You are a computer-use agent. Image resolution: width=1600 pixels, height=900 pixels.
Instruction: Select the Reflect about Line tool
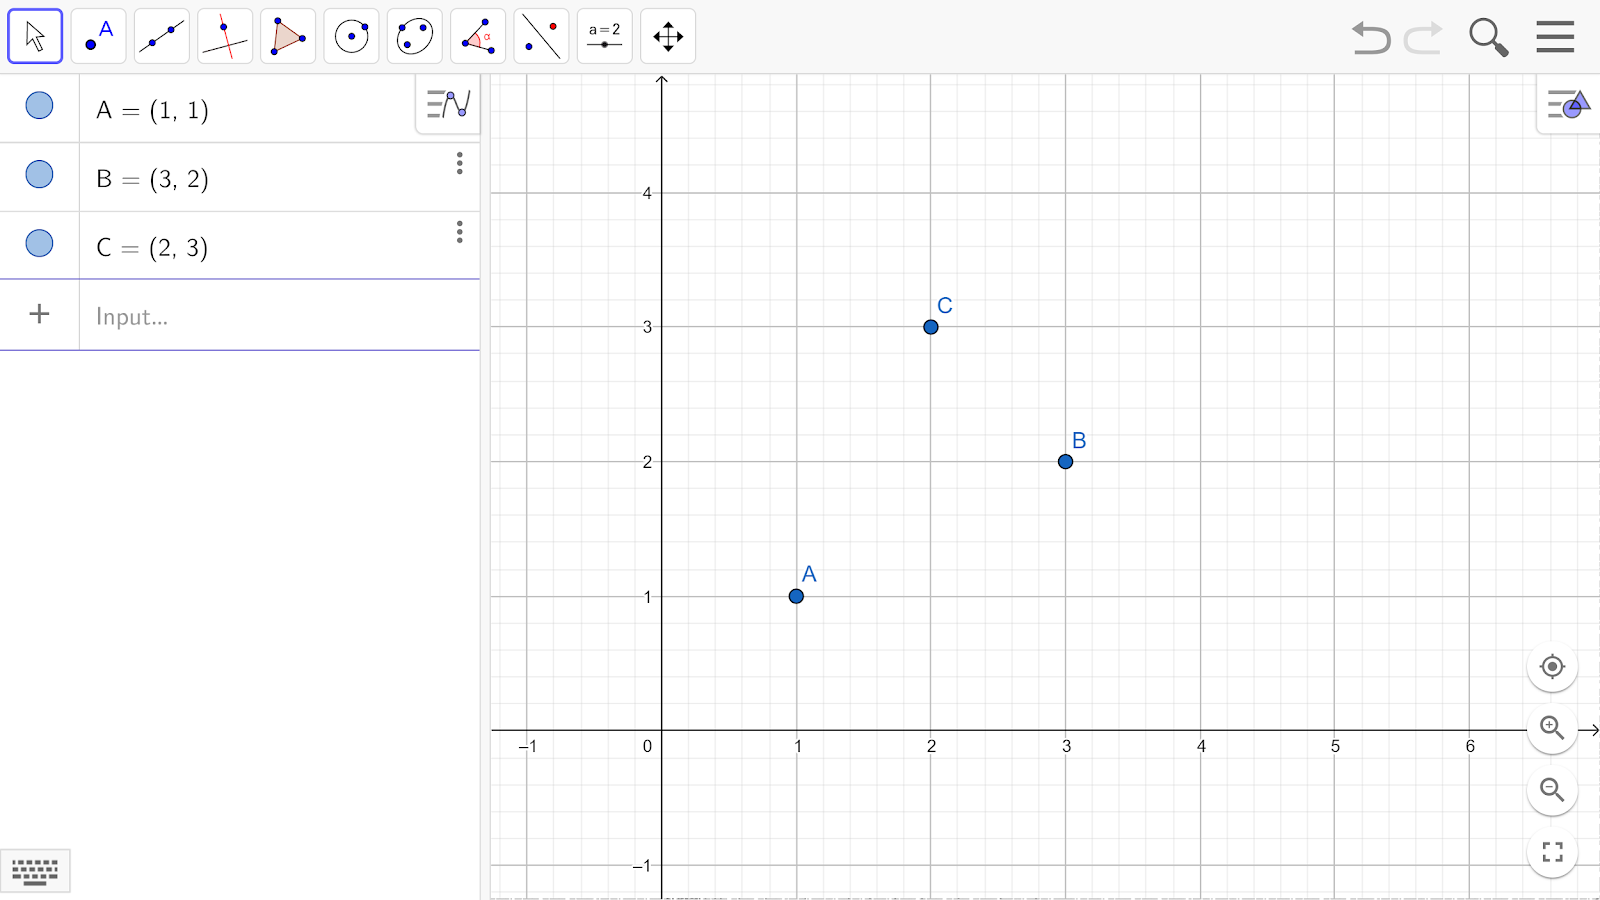click(541, 37)
